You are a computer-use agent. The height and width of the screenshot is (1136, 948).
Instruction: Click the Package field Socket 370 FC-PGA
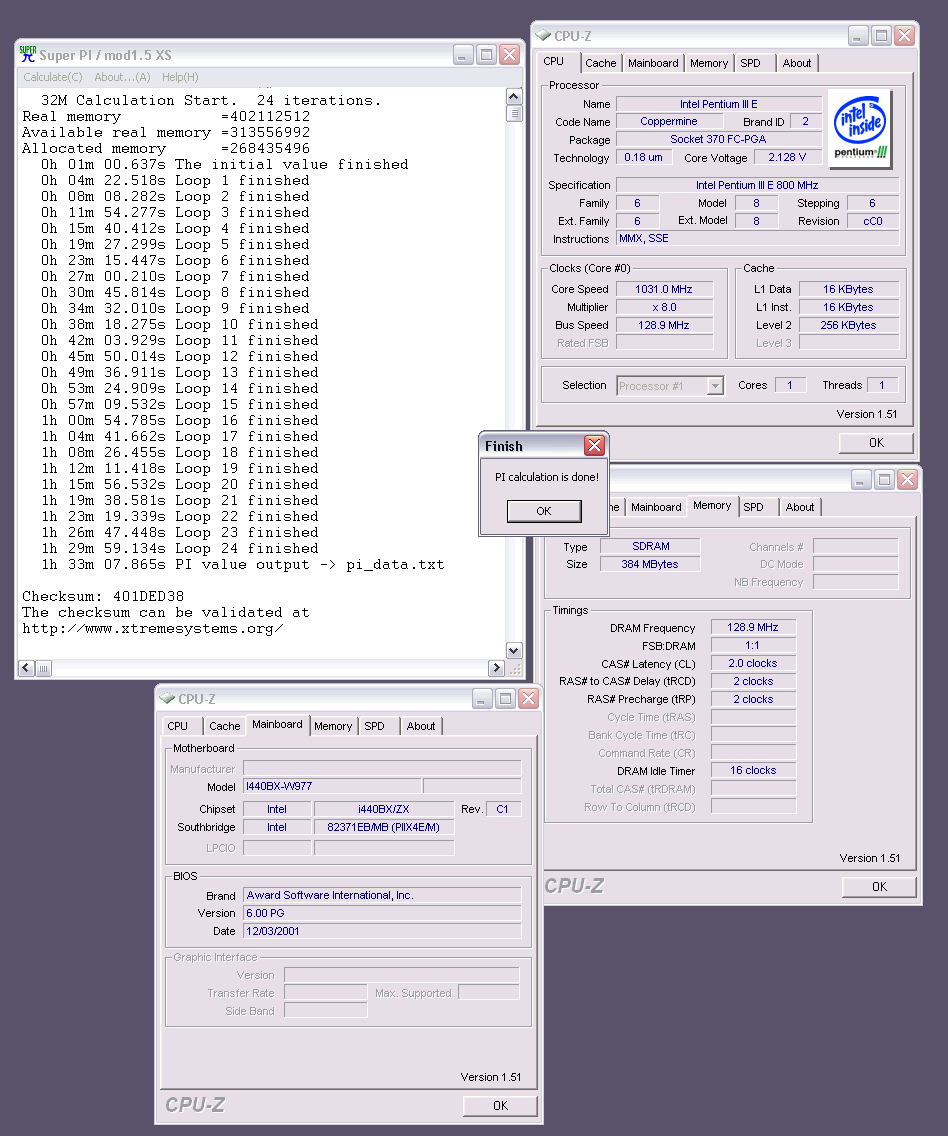point(718,139)
